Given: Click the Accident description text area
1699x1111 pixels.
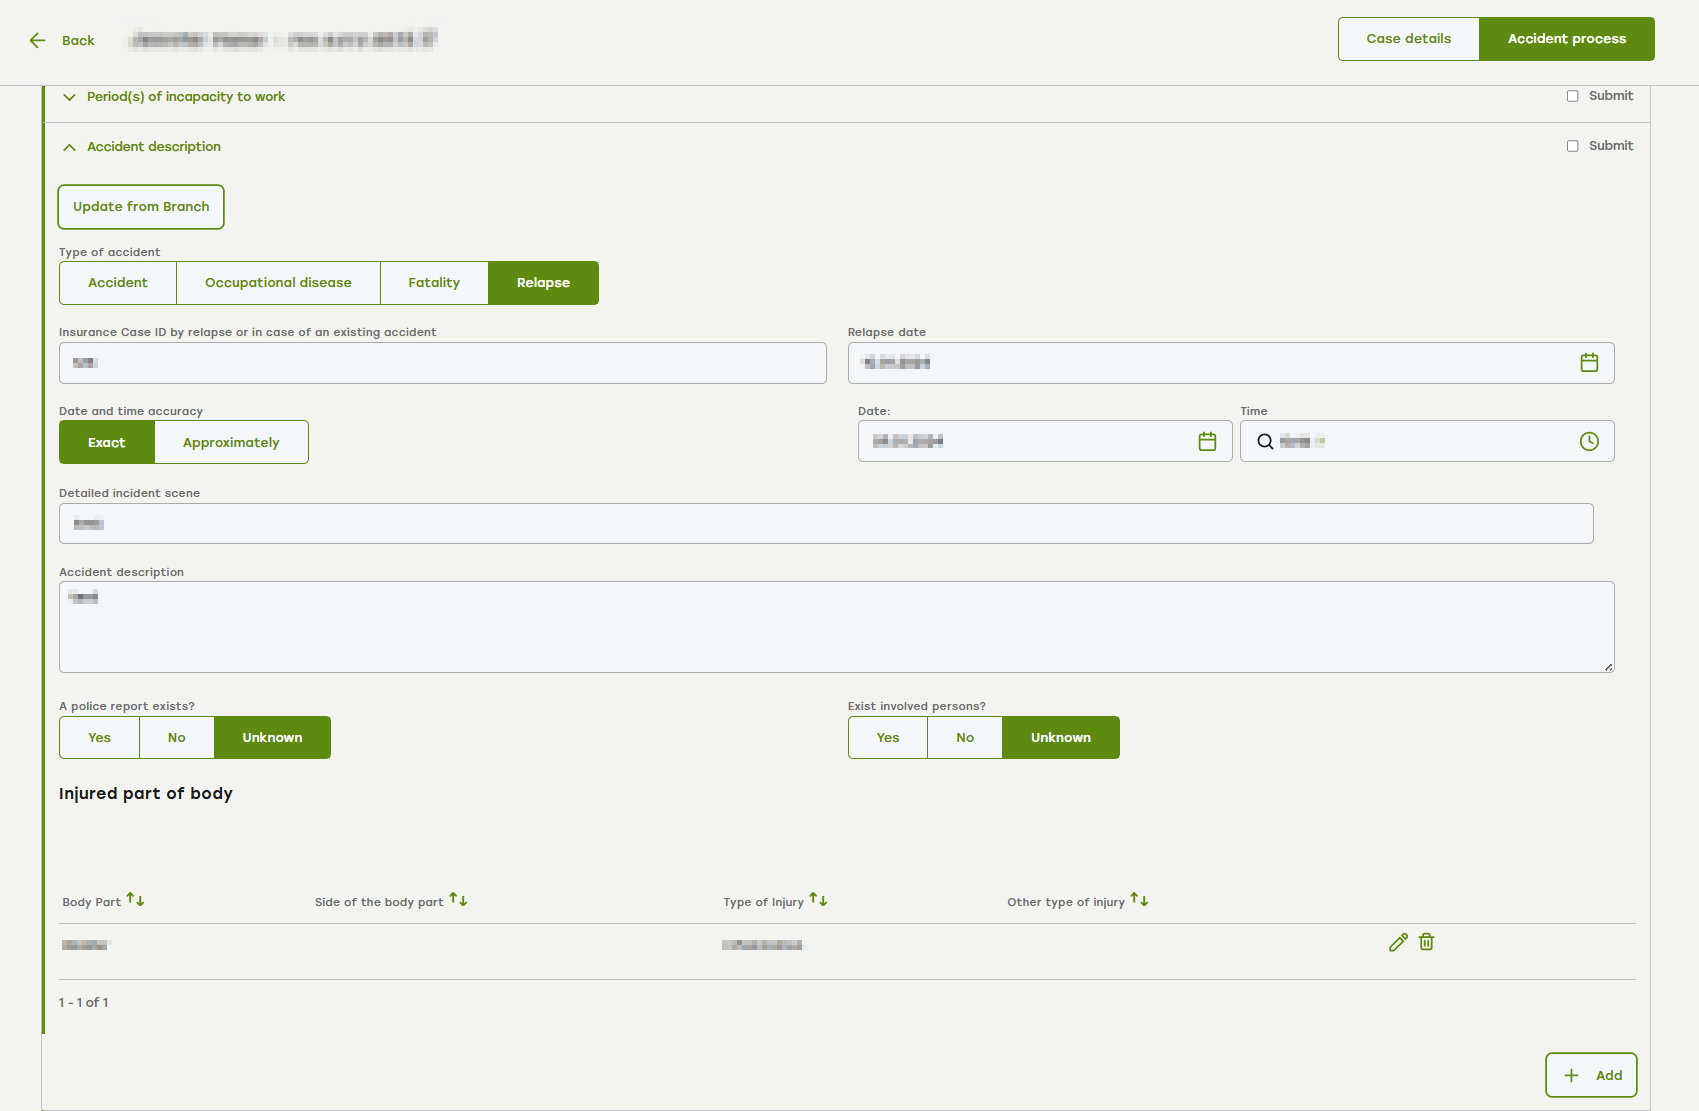Looking at the screenshot, I should coord(837,627).
